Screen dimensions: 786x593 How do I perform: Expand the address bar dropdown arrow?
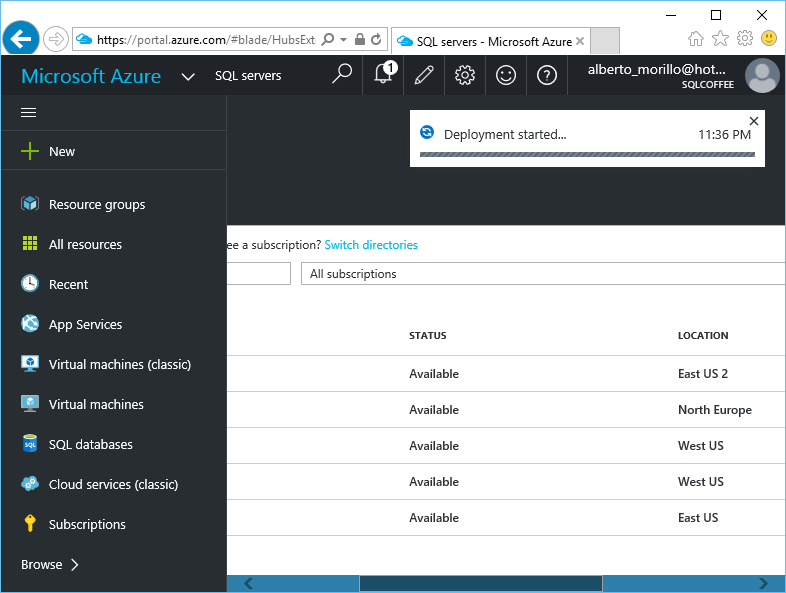(343, 39)
